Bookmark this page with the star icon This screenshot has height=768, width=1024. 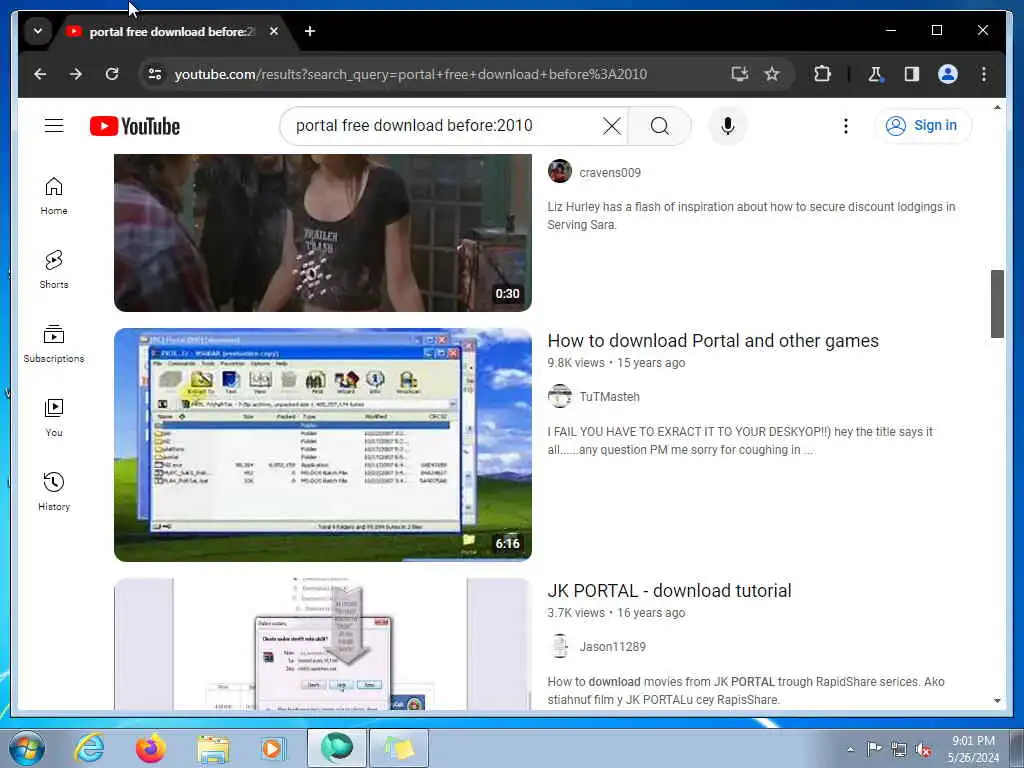[x=772, y=74]
